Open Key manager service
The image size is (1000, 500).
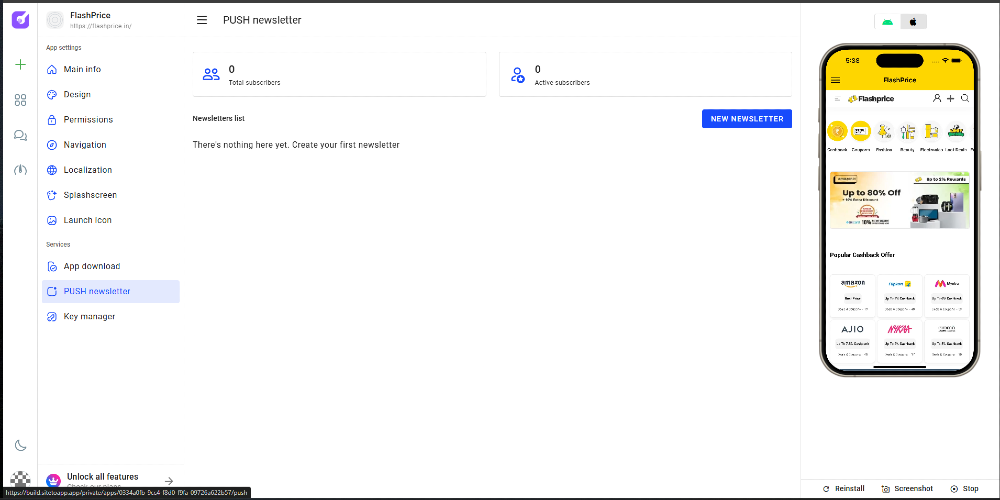[x=111, y=316]
